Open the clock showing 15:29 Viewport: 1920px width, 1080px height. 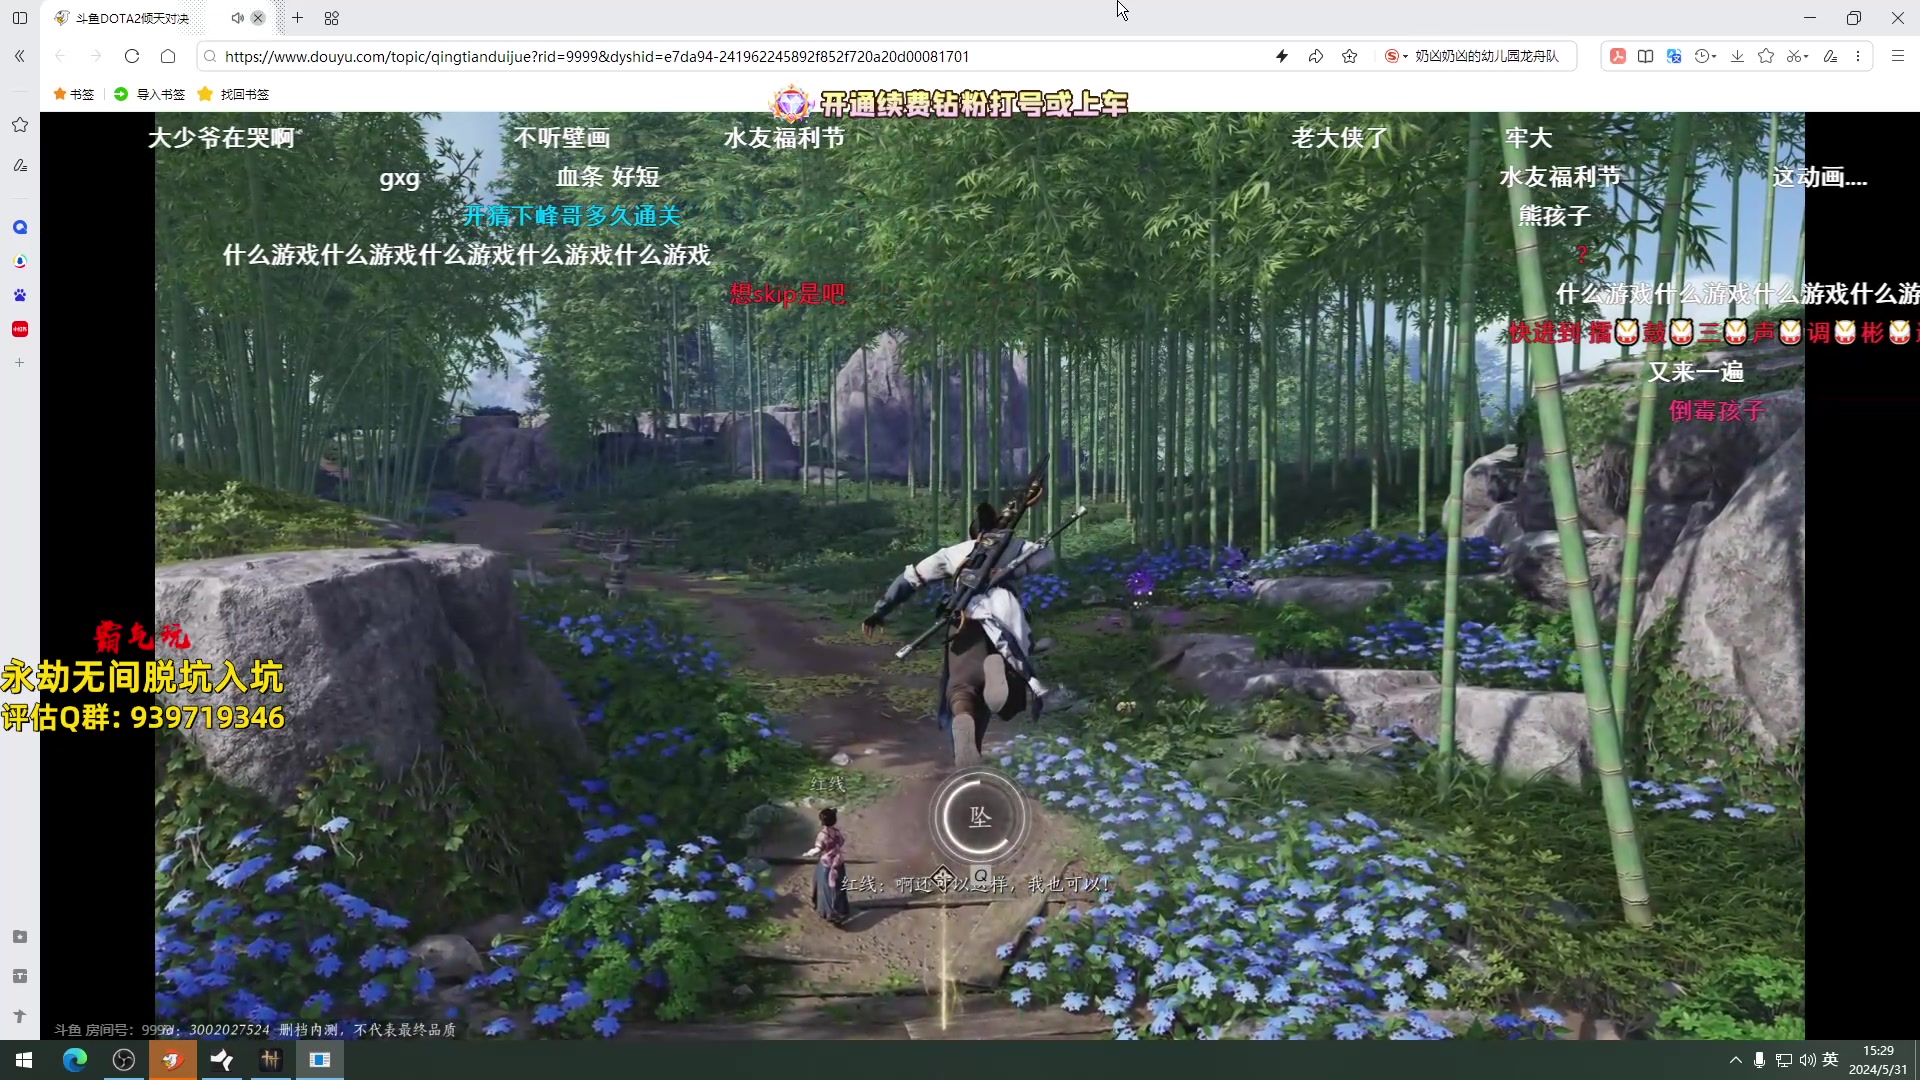pyautogui.click(x=1878, y=1060)
